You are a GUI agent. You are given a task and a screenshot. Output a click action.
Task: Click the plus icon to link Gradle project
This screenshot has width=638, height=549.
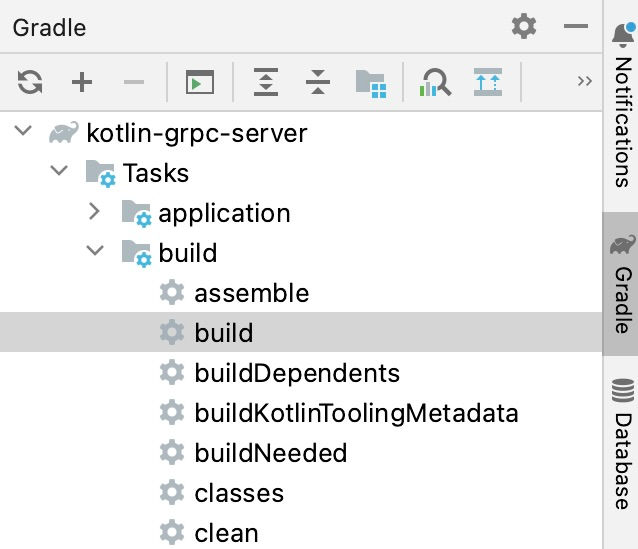[82, 82]
